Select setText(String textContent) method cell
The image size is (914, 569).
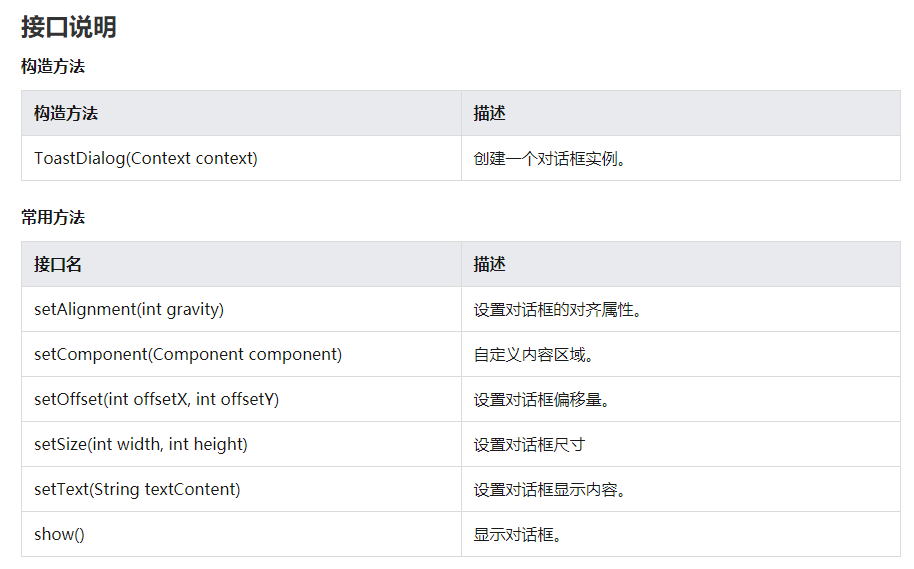(x=137, y=489)
